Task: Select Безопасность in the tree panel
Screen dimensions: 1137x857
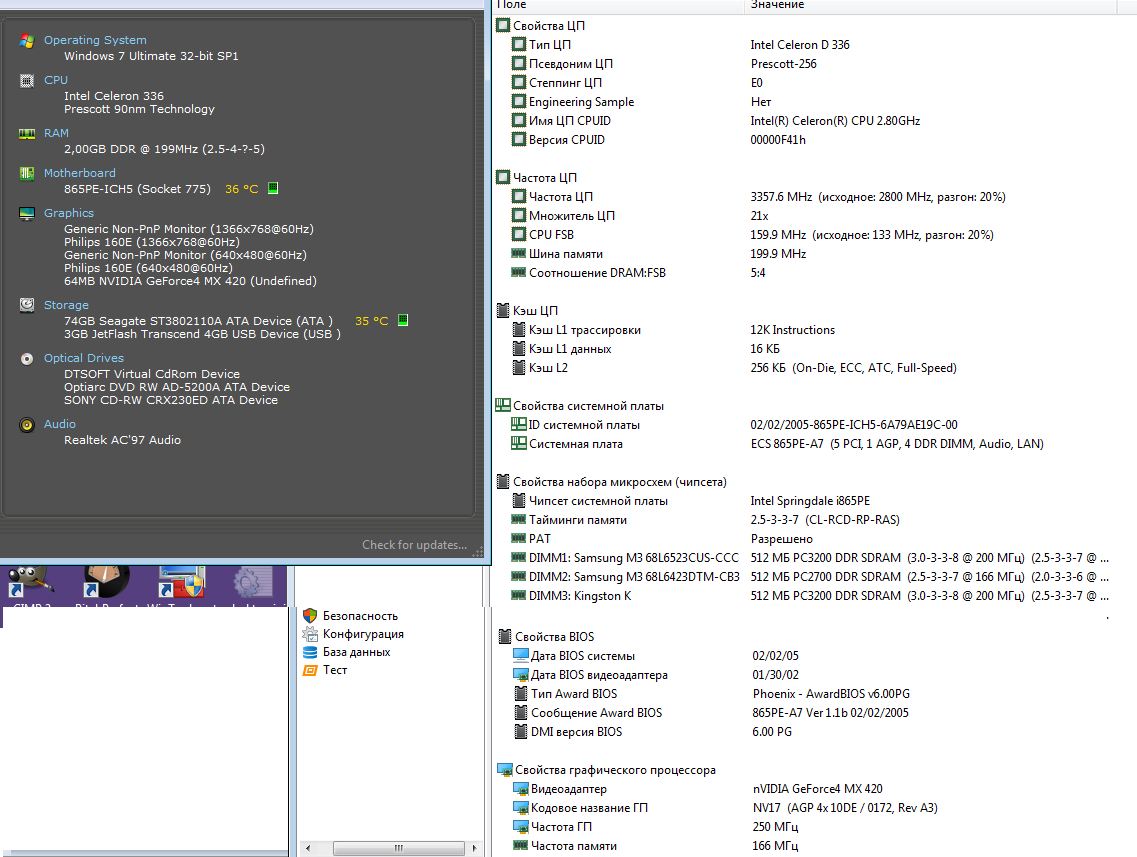Action: click(360, 616)
